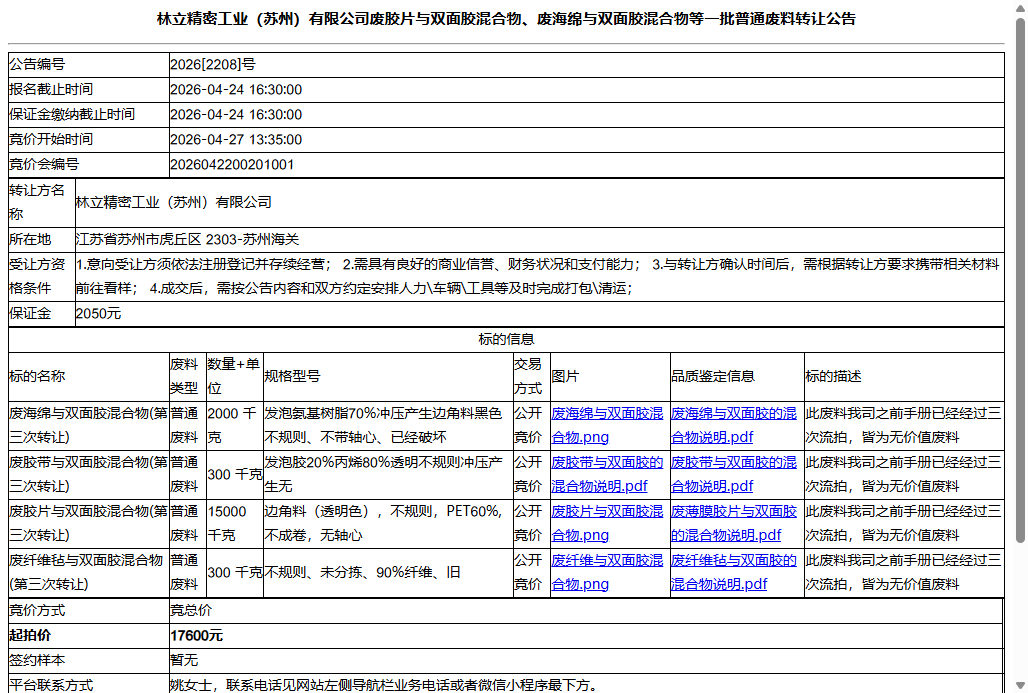This screenshot has width=1028, height=693.
Task: Click the 规格型号 column header
Action: (x=292, y=376)
